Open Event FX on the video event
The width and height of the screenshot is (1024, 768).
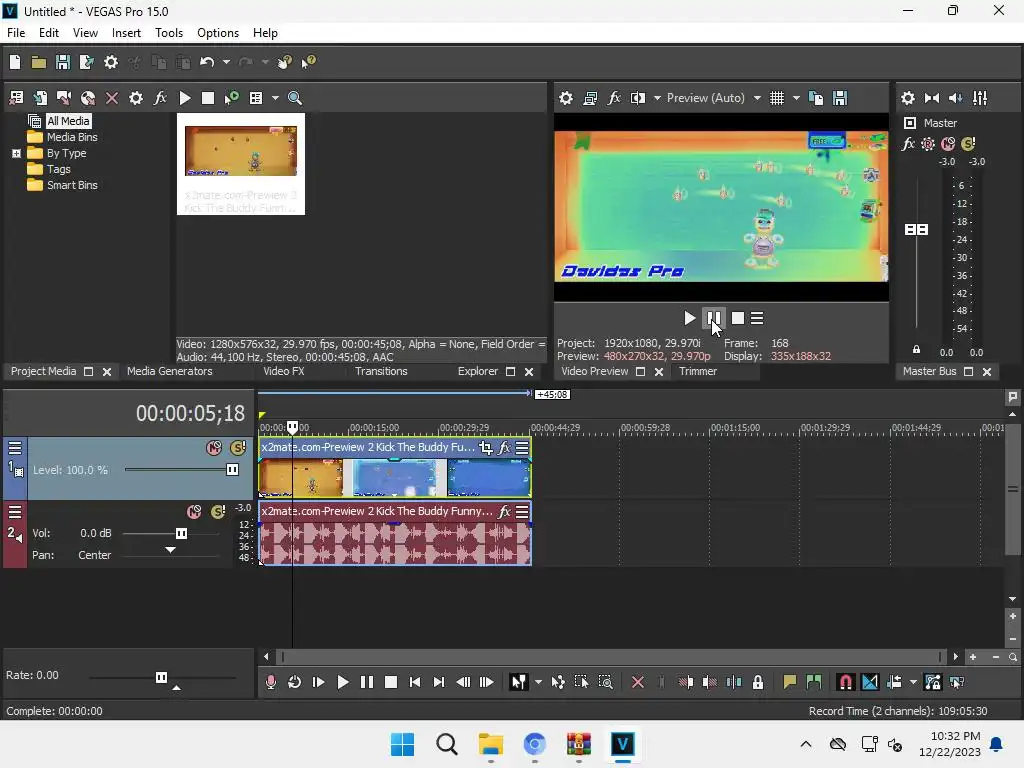click(x=504, y=447)
